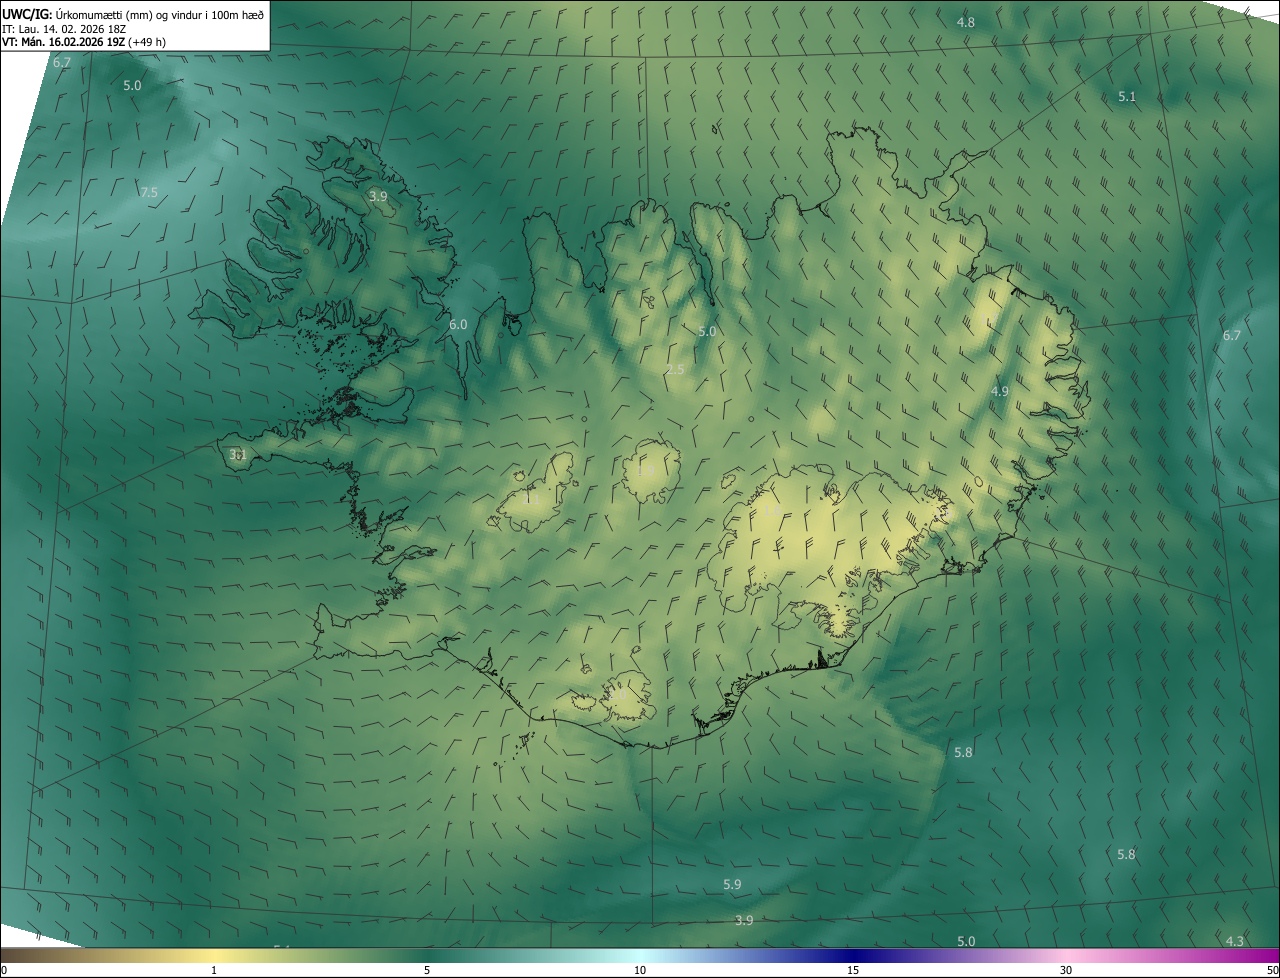Click the tick label 1 on the color scale
Viewport: 1280px width, 978px height.
click(x=214, y=971)
